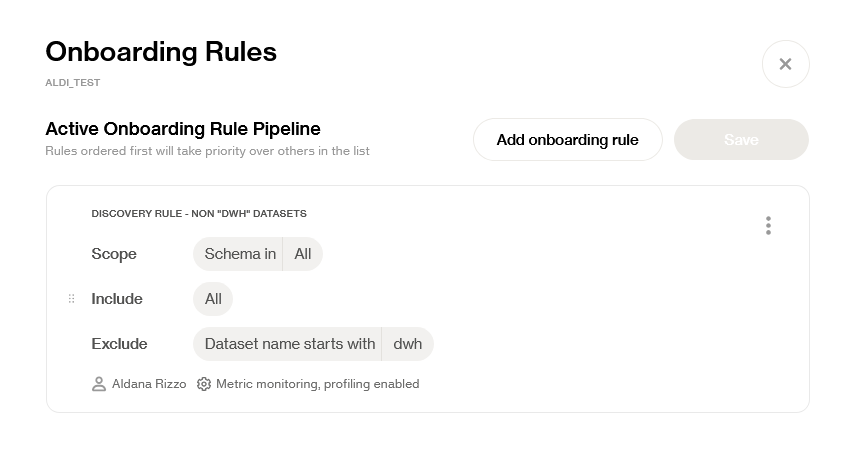This screenshot has width=854, height=476.
Task: Click the Scope row label
Action: 114,254
